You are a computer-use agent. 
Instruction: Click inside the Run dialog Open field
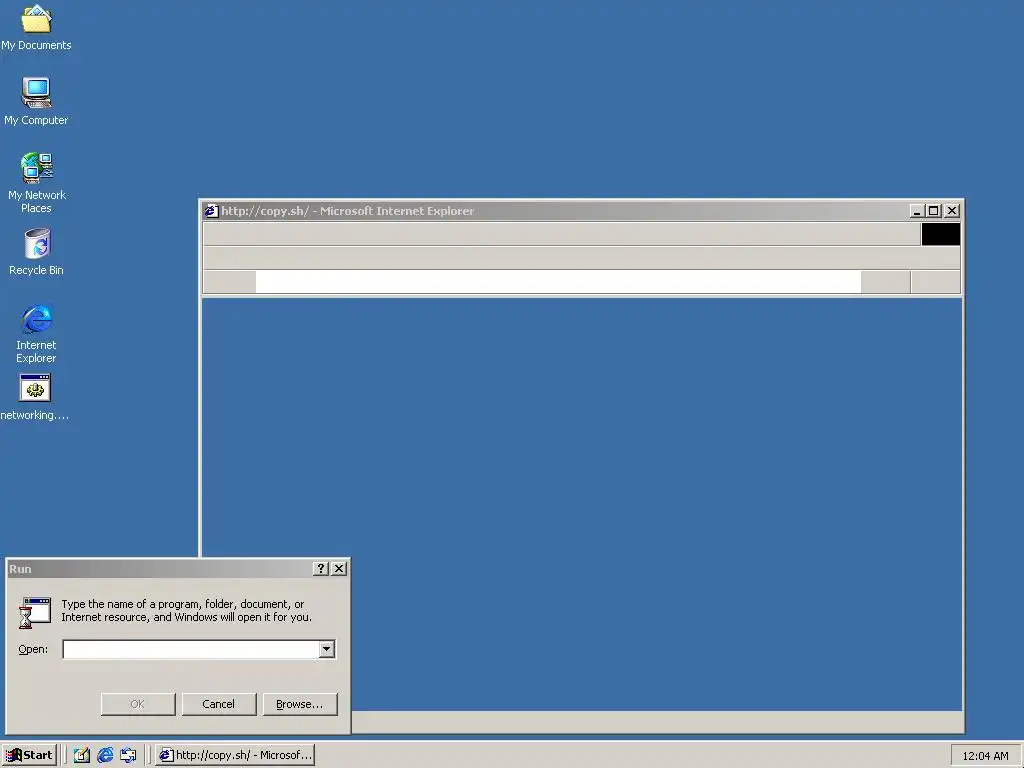(x=191, y=649)
